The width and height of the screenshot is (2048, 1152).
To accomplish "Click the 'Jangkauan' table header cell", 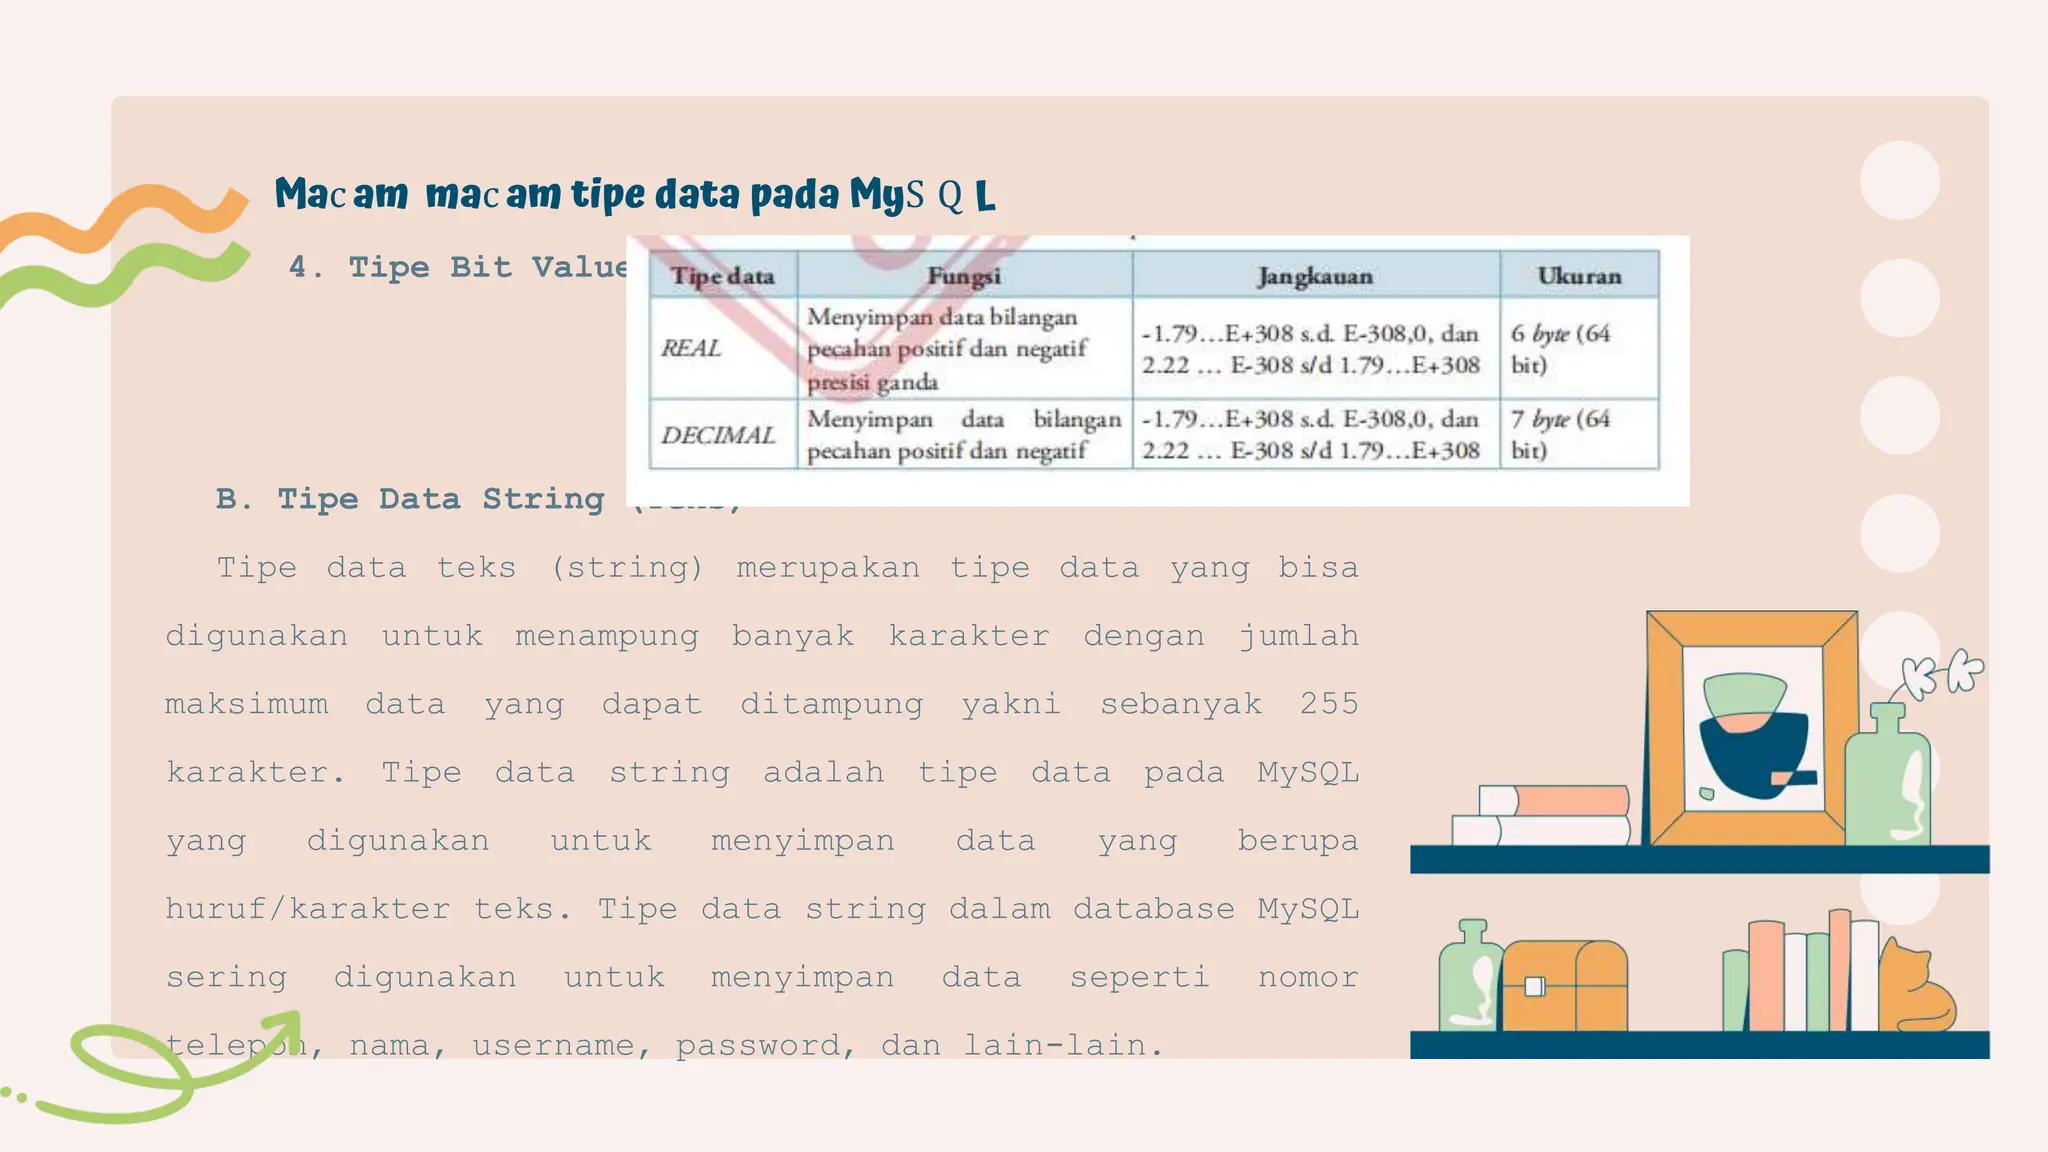I will coord(1315,275).
